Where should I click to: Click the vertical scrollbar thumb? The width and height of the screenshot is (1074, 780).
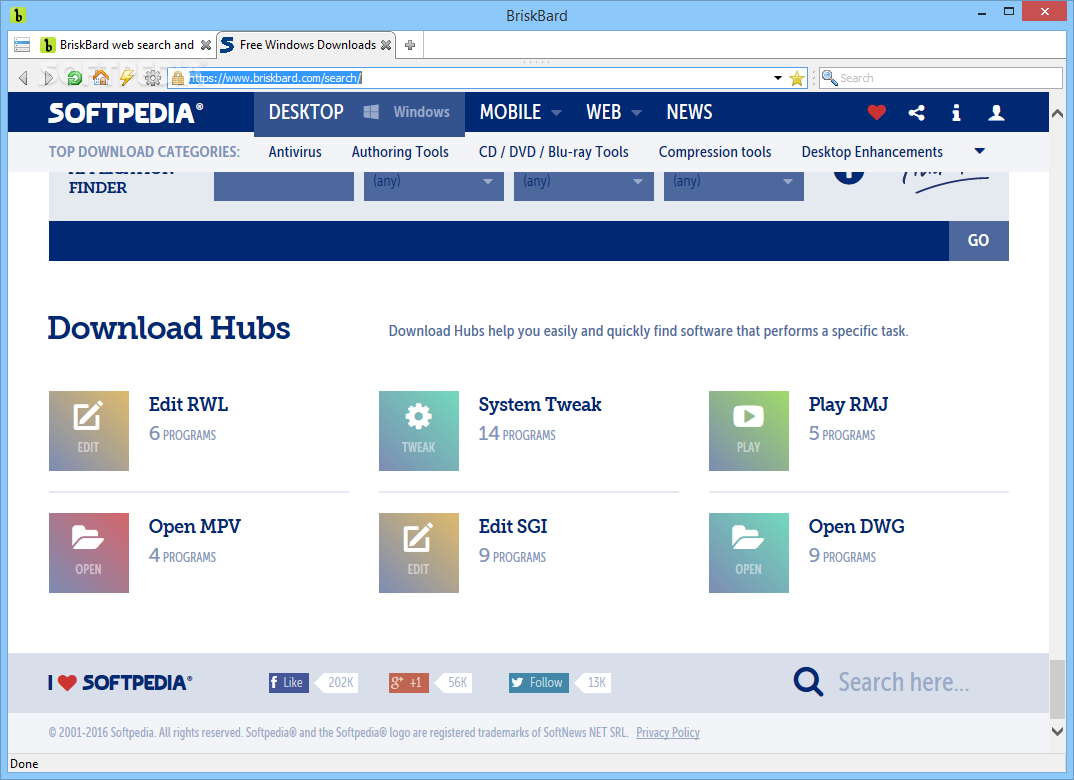[1057, 690]
